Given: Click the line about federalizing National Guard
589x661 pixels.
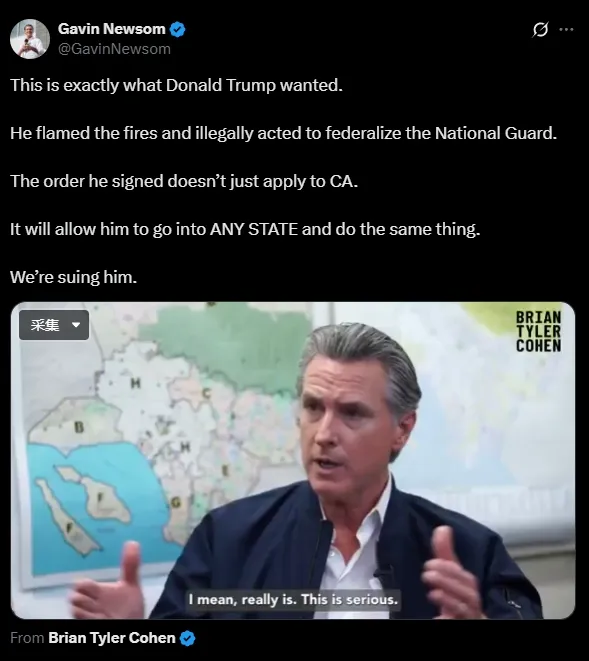Looking at the screenshot, I should click(283, 133).
